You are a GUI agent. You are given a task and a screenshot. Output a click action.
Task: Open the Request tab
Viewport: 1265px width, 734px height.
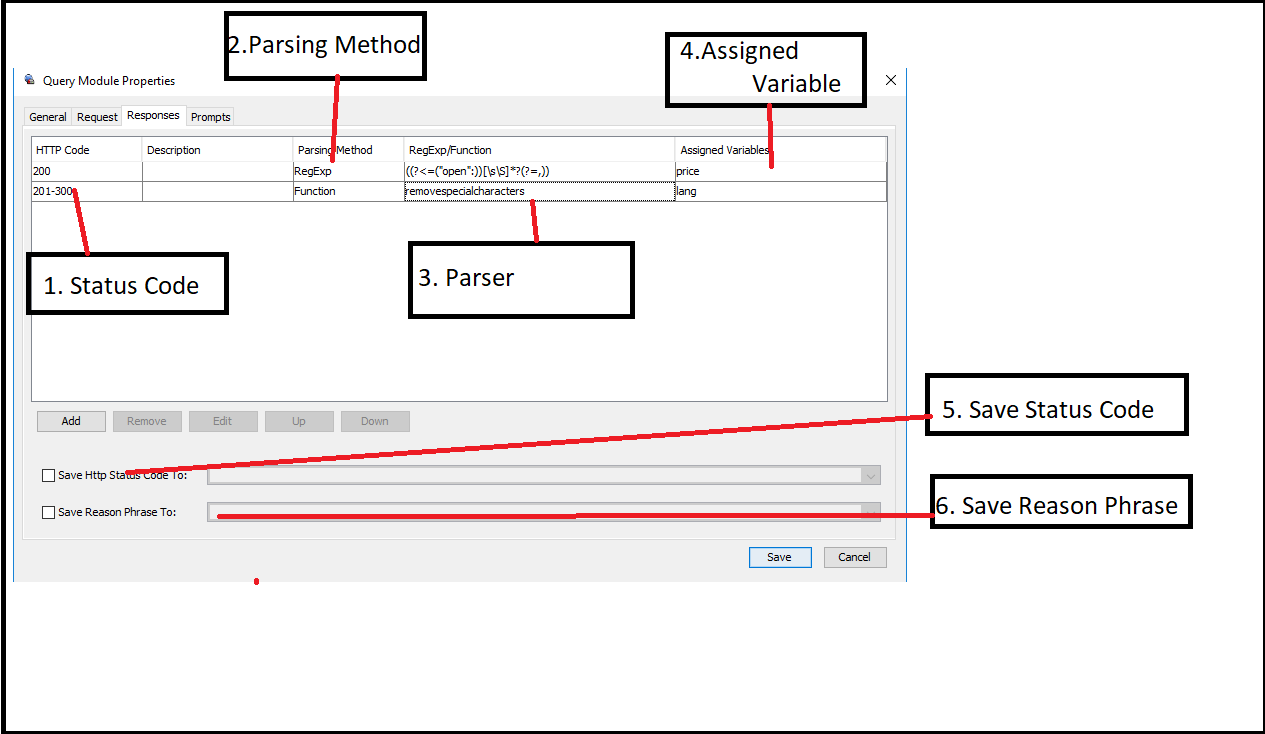97,117
